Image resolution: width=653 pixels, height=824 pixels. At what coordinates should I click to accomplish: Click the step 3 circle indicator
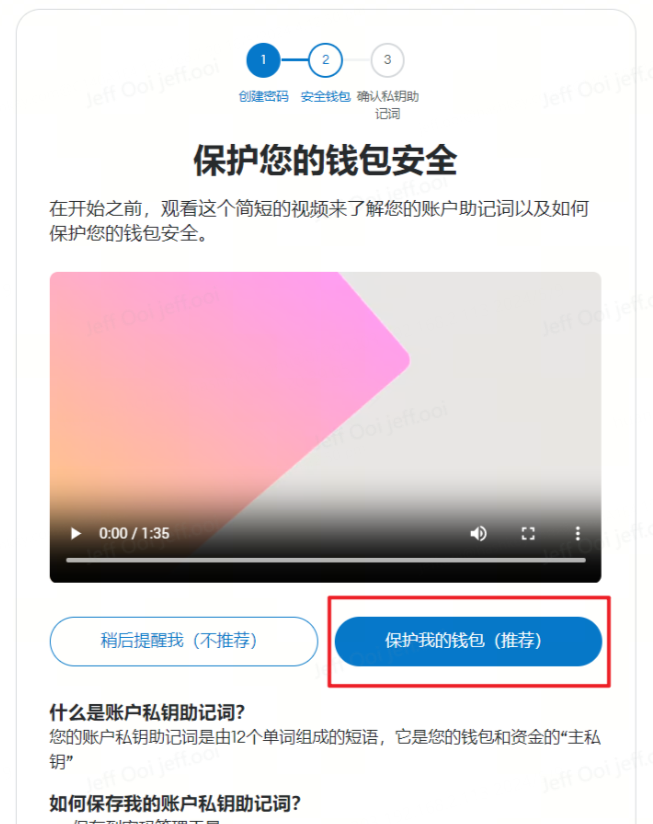click(x=387, y=60)
